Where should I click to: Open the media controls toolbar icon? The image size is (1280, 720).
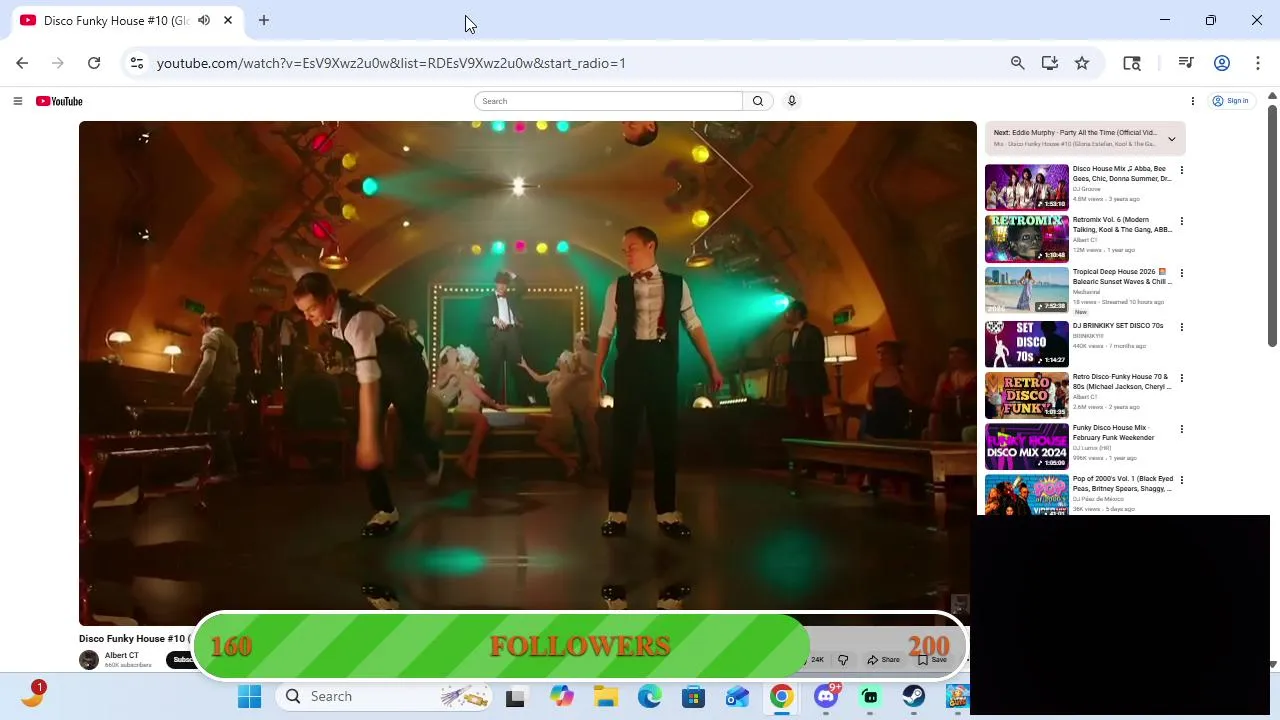(1186, 63)
